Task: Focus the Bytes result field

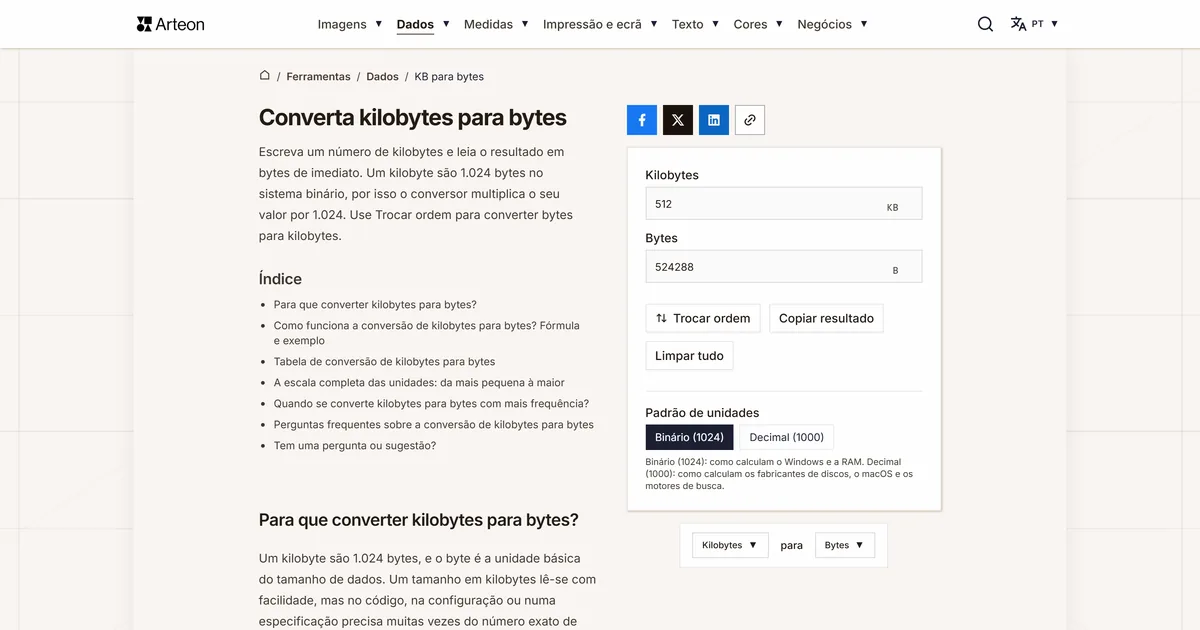Action: tap(784, 267)
